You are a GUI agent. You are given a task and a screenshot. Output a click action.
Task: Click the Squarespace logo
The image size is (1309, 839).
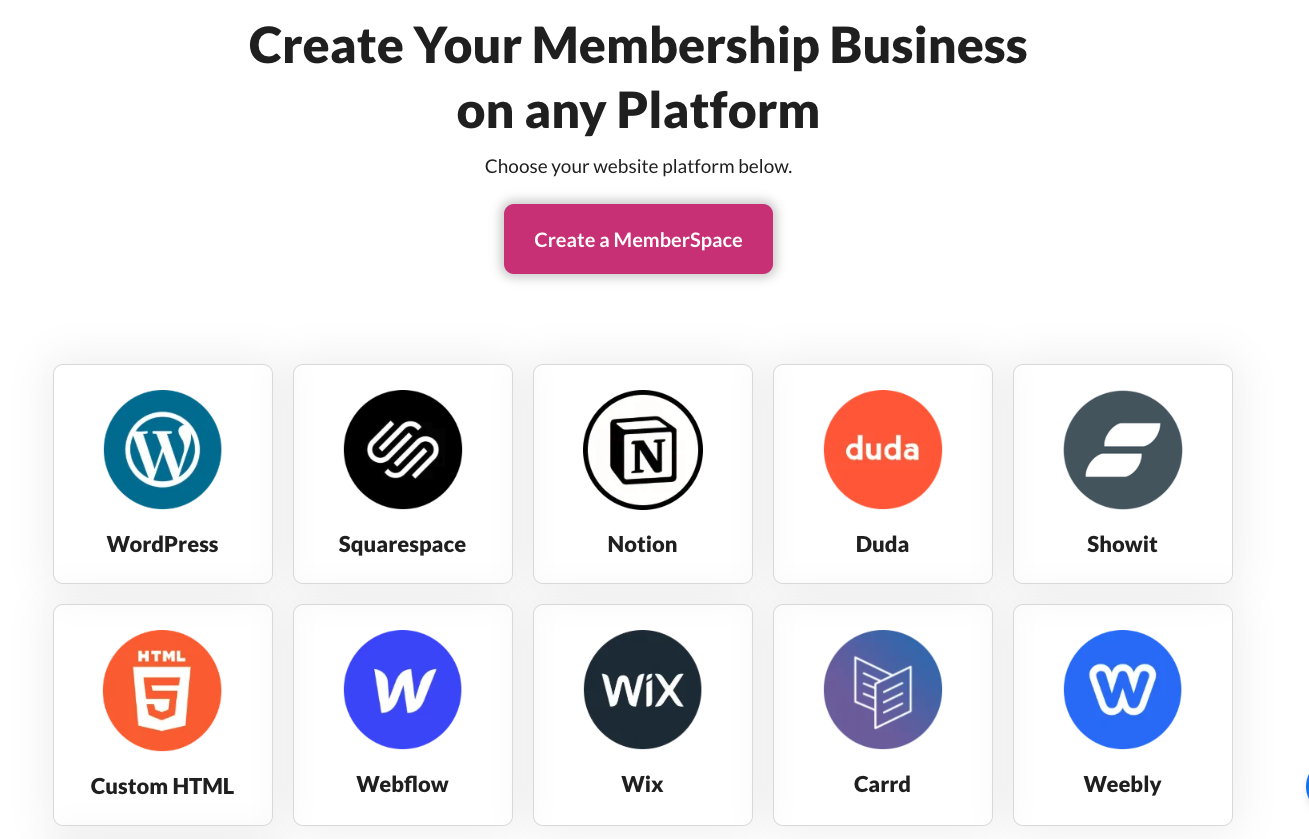pos(402,449)
